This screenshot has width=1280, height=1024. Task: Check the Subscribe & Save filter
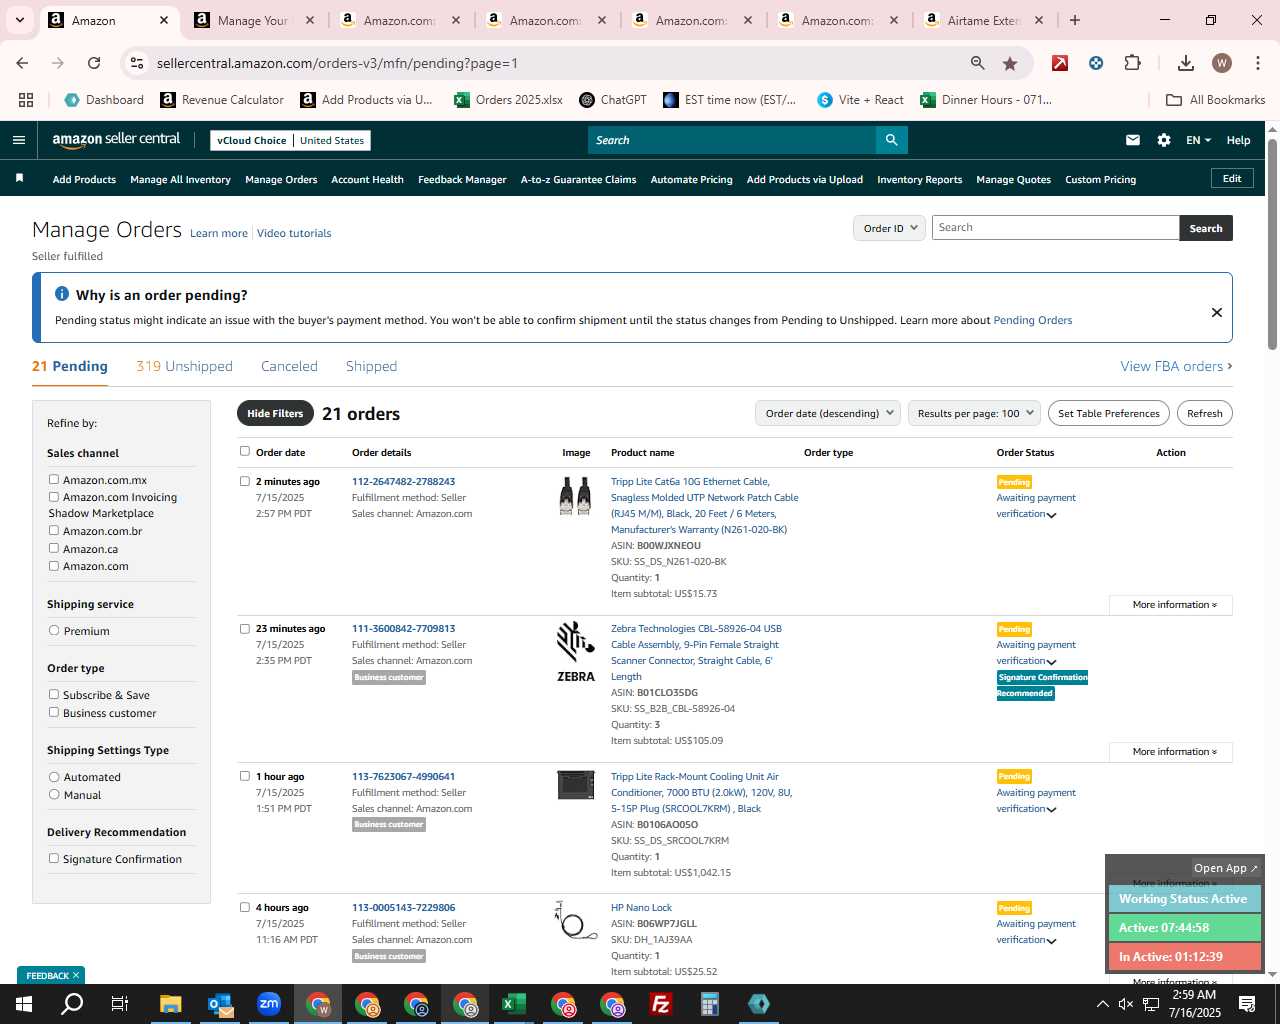coord(54,694)
